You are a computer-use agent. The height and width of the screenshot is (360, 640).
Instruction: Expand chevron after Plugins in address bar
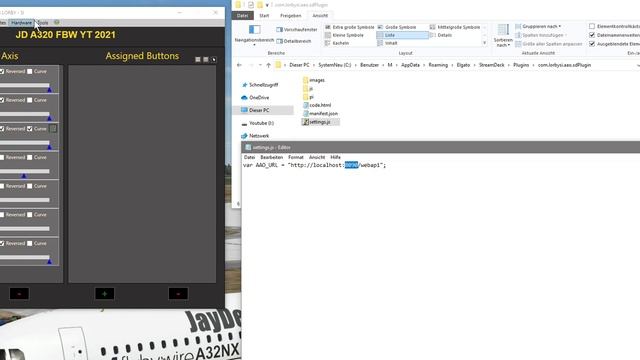pyautogui.click(x=533, y=65)
